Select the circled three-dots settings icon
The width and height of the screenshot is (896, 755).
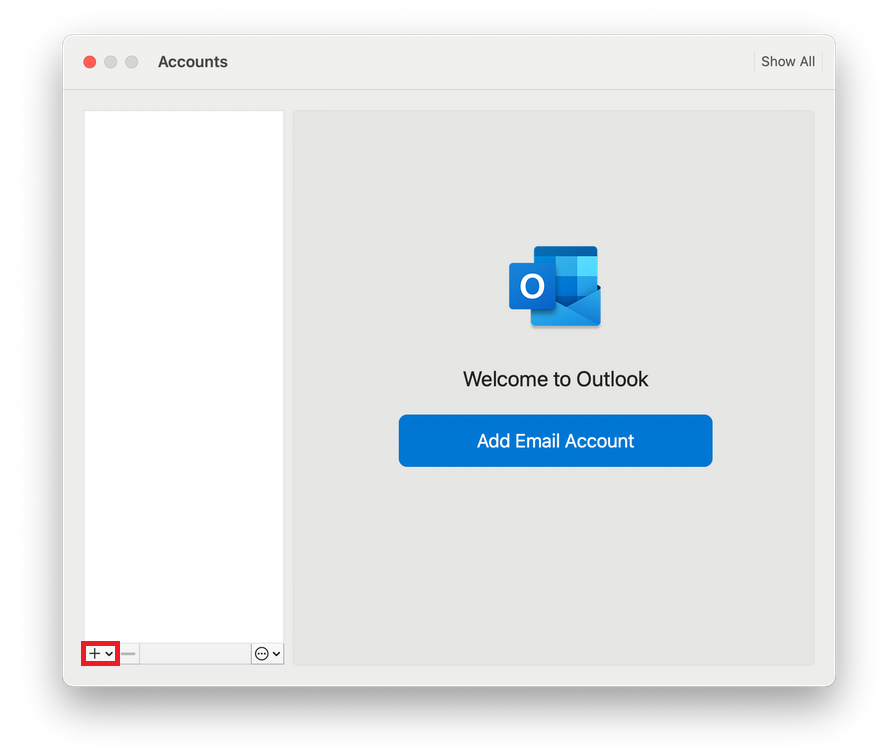(x=262, y=653)
